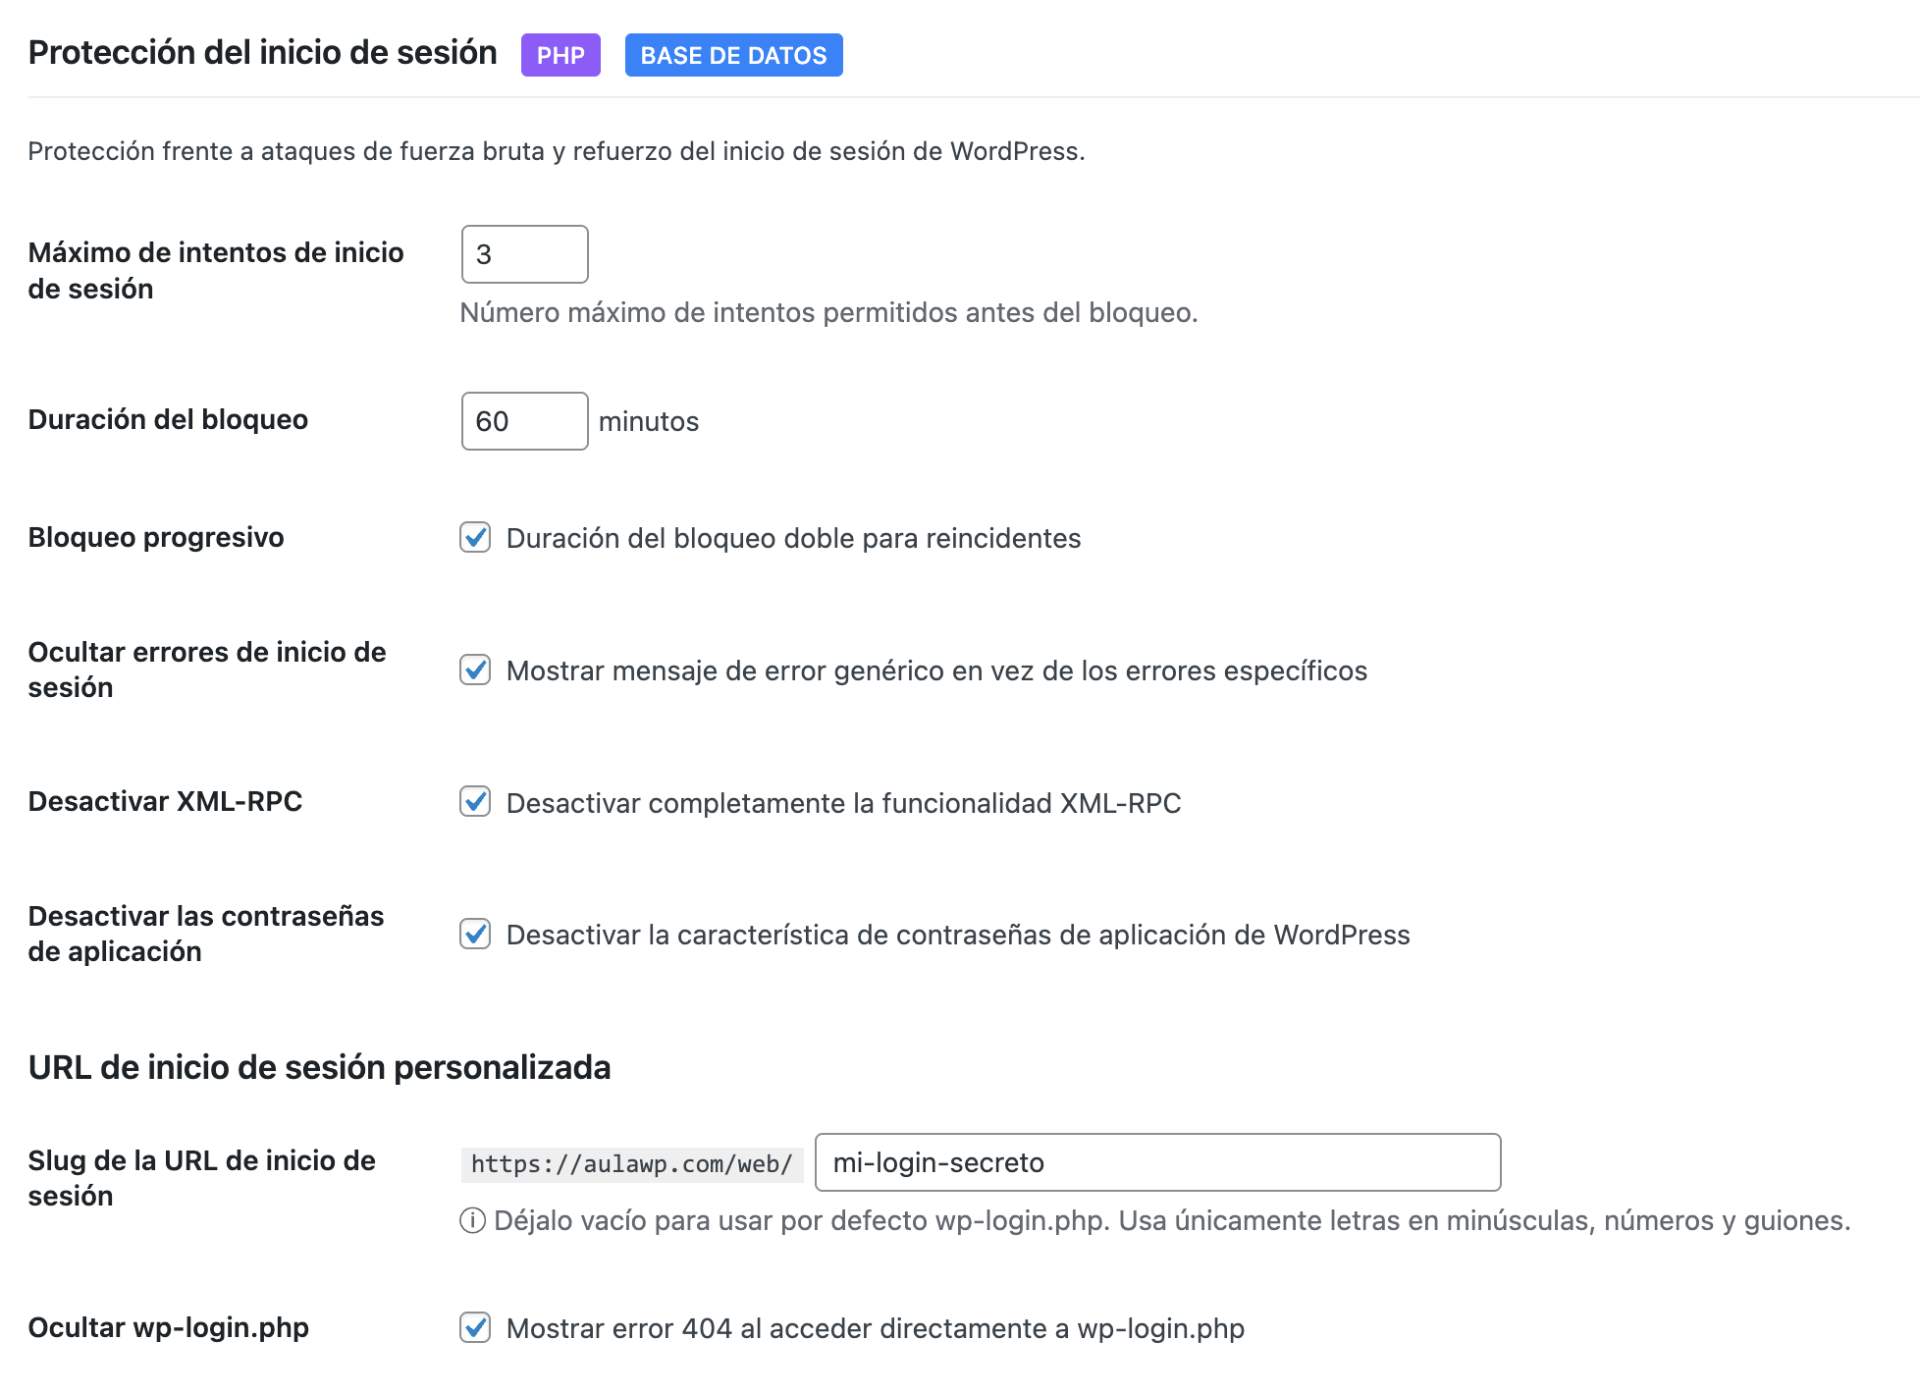Click the 'Mostrar error 404' label text
The width and height of the screenshot is (1920, 1394).
click(x=874, y=1328)
